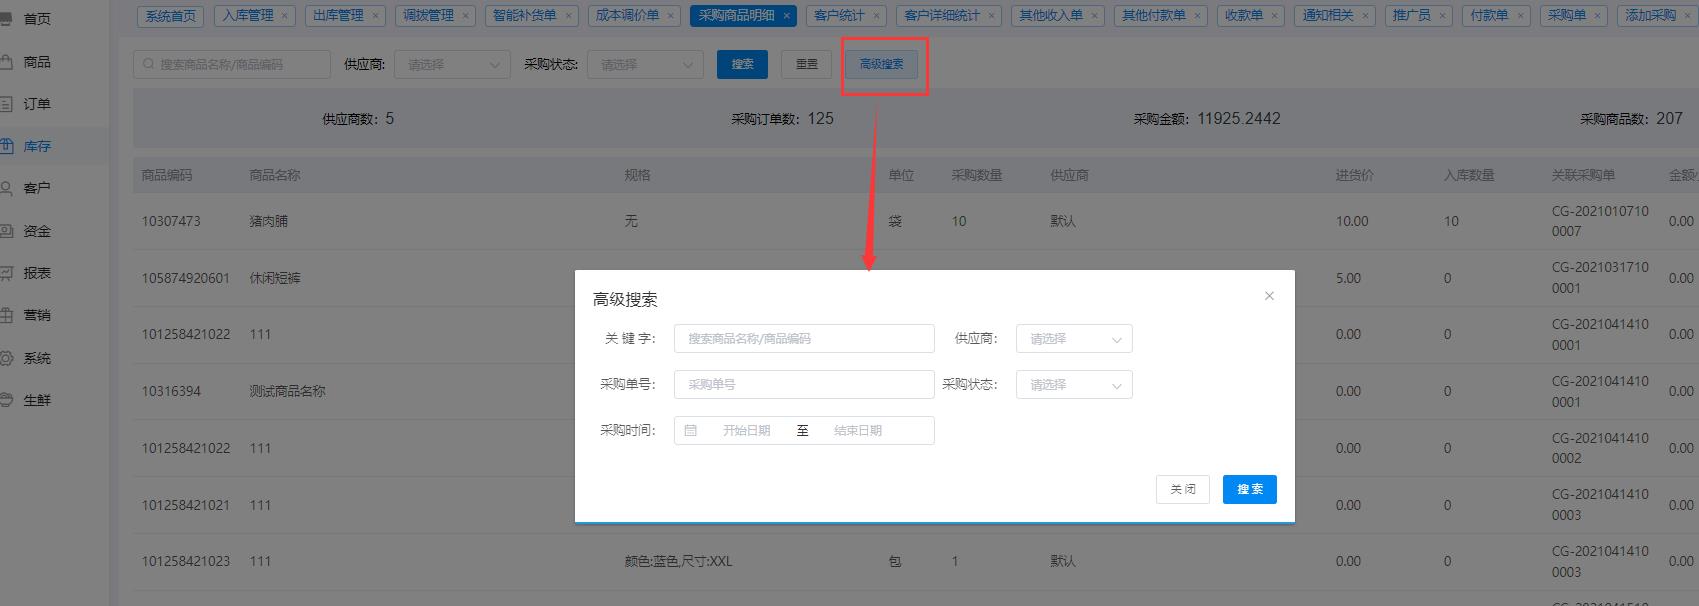Select the 订单 orders sidebar icon
Screen dimensions: 1699x606
(x=6, y=104)
